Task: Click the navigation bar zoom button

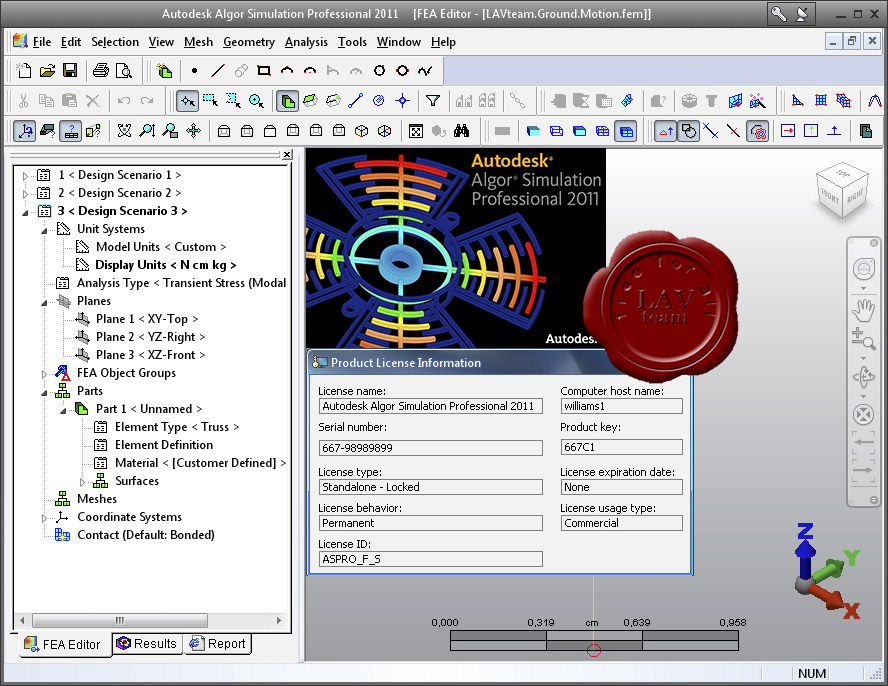Action: [x=863, y=339]
